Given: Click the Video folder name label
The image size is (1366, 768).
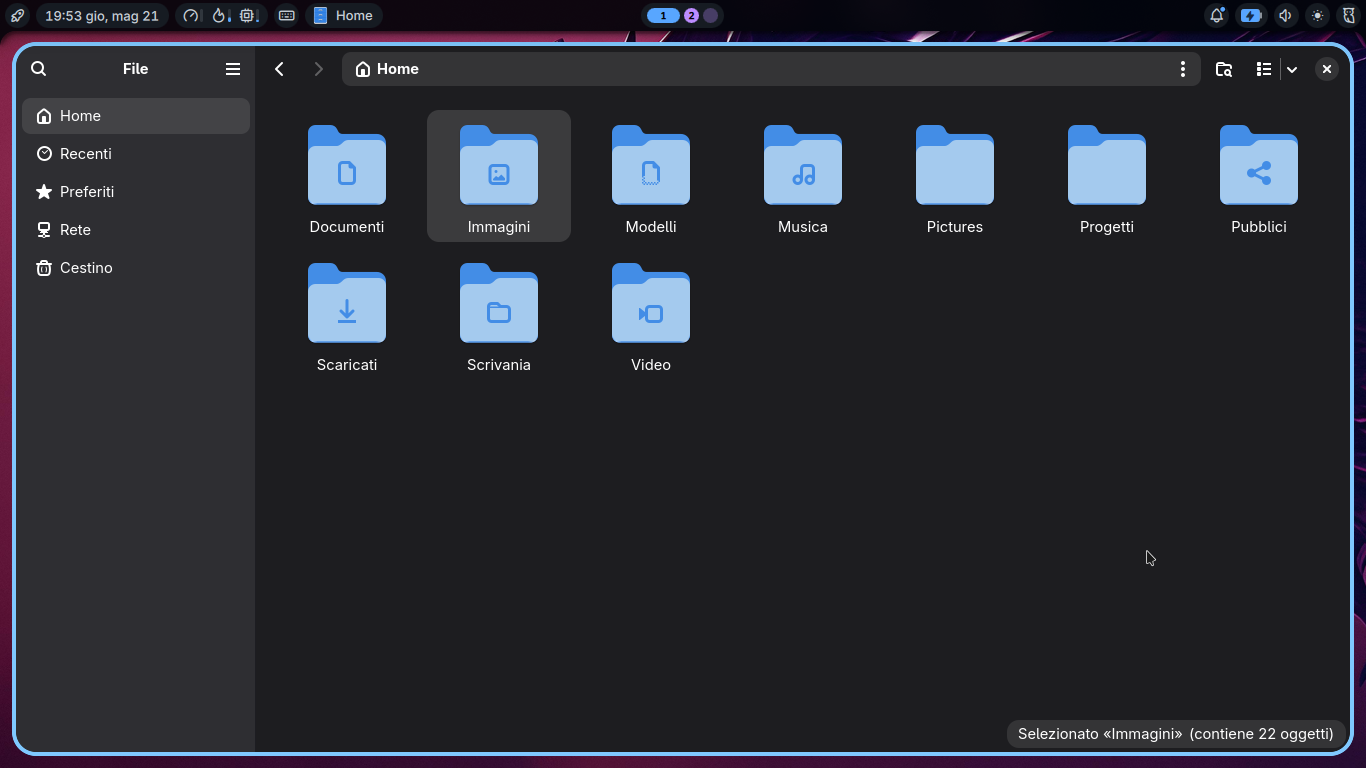Looking at the screenshot, I should click(651, 365).
